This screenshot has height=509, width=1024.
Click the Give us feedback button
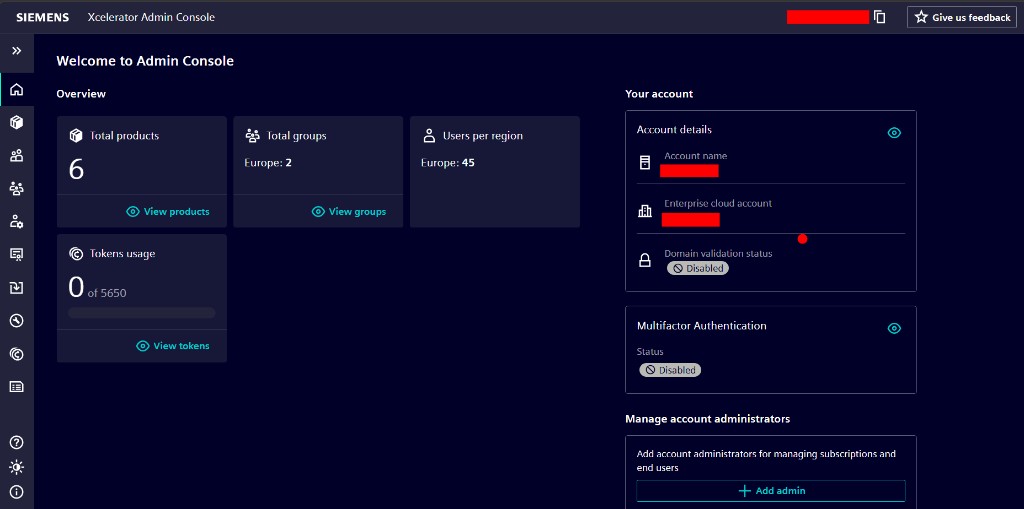coord(961,18)
